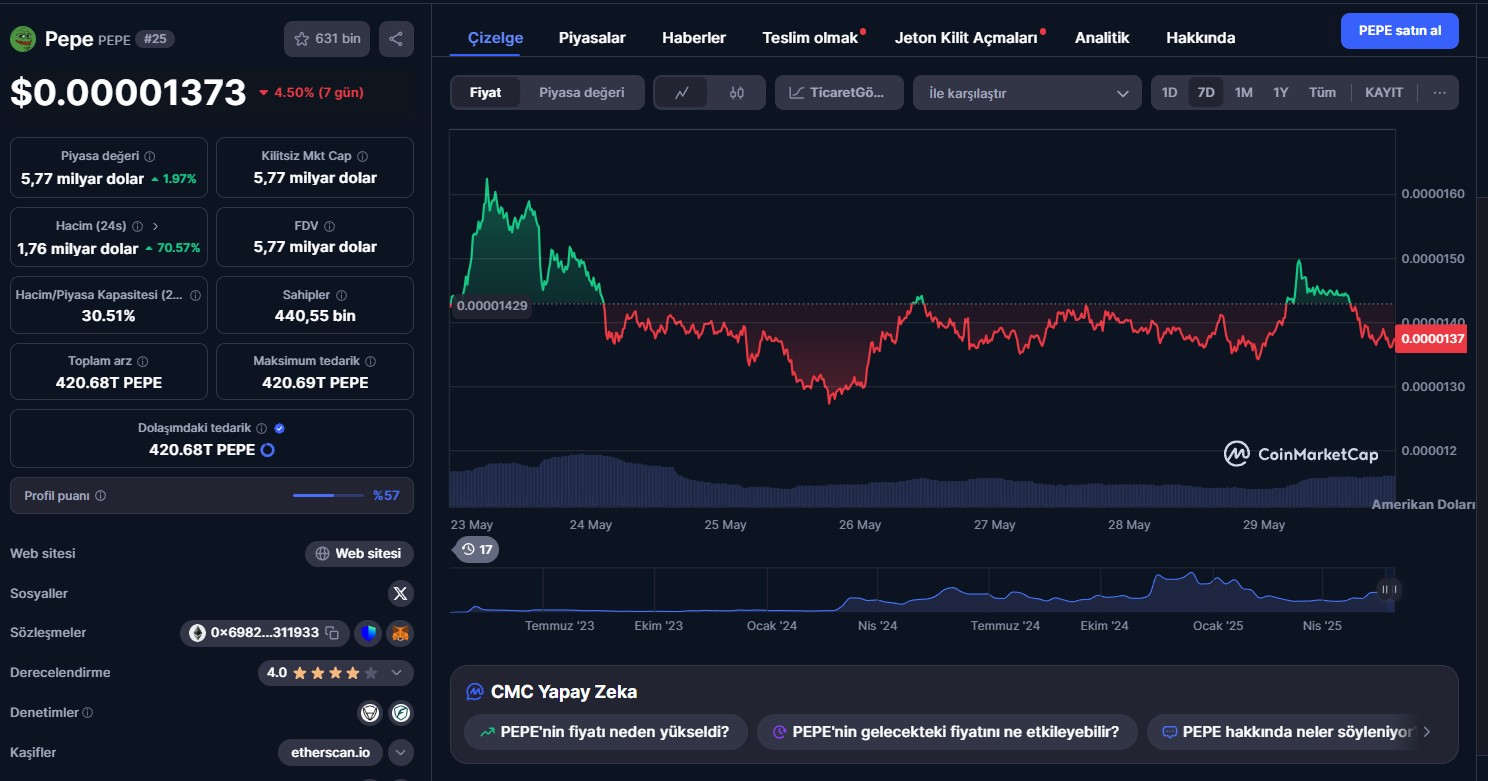
Task: Click the info icon beside Maksimum tedarik
Action: point(371,362)
